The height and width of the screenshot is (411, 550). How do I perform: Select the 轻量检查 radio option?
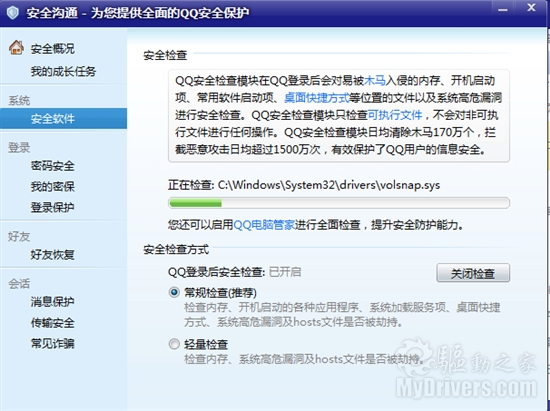click(174, 344)
